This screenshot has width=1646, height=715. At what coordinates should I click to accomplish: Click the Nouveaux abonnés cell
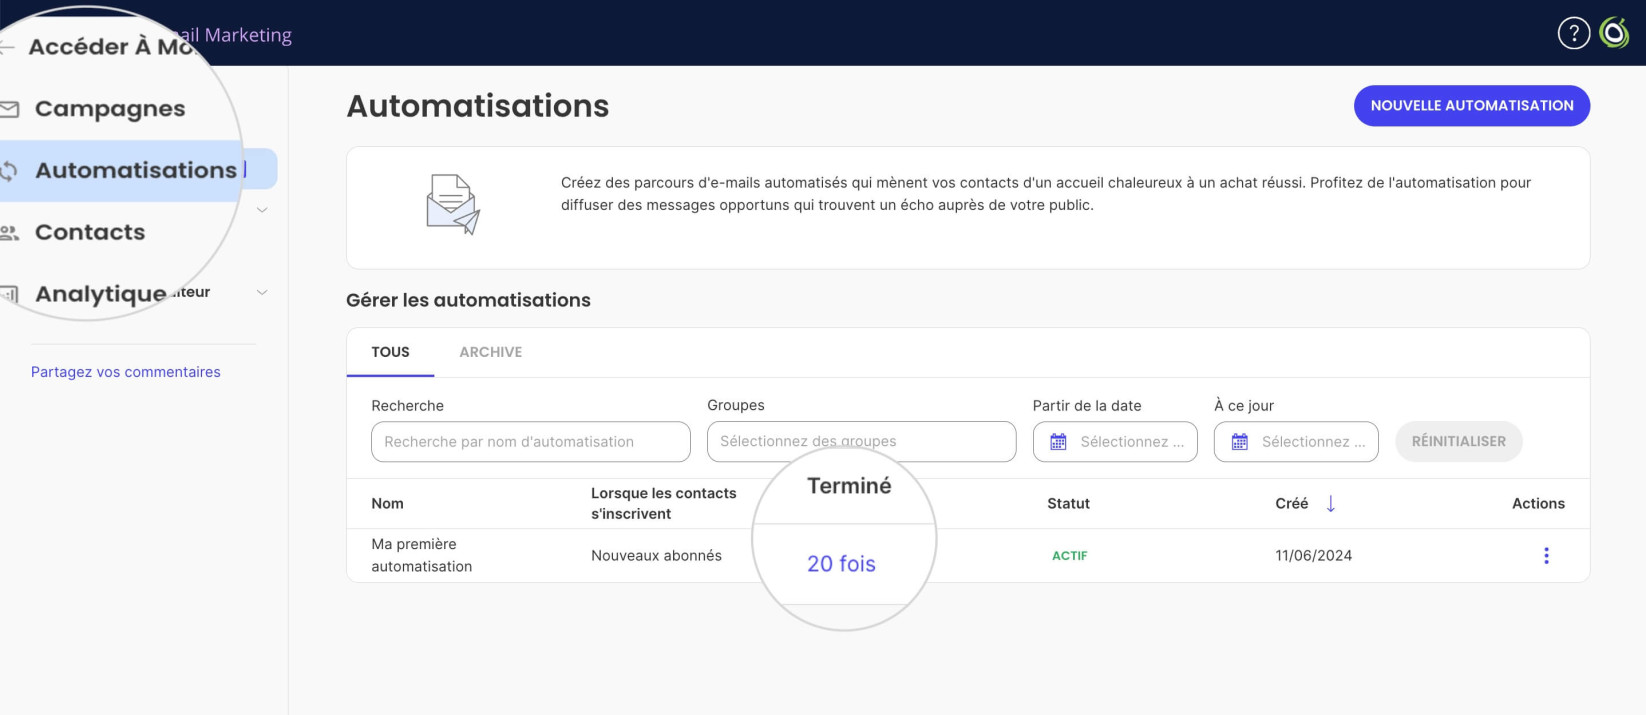(656, 556)
